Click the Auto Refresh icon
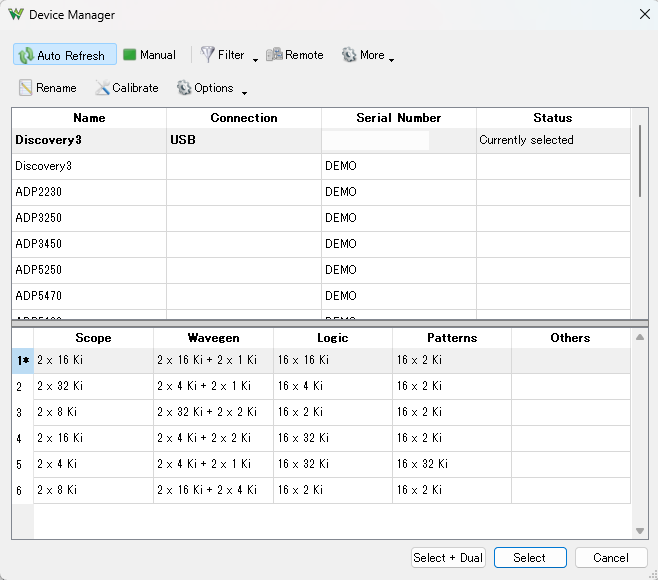Image resolution: width=658 pixels, height=580 pixels. coord(26,55)
